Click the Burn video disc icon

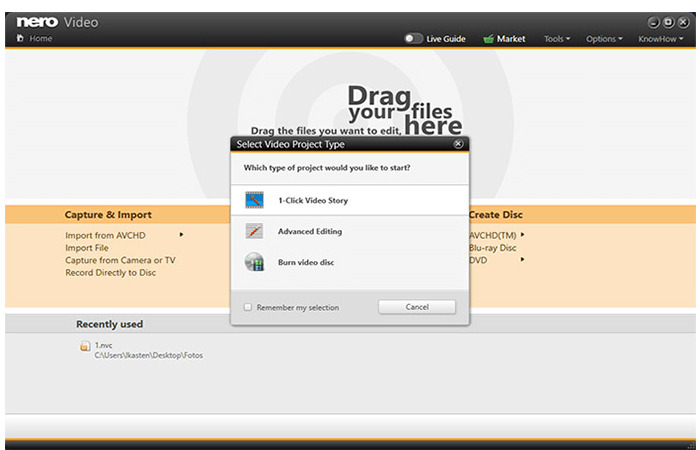pyautogui.click(x=254, y=262)
